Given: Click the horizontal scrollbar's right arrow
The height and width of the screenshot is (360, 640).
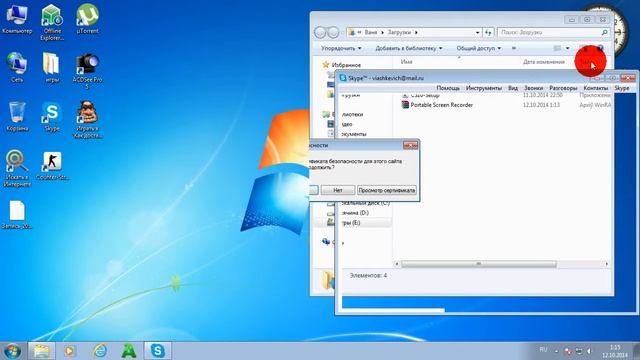Looking at the screenshot, I should pos(607,264).
